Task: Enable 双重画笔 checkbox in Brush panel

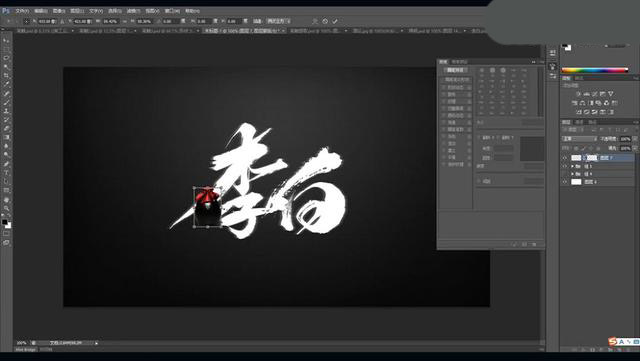Action: tap(444, 109)
